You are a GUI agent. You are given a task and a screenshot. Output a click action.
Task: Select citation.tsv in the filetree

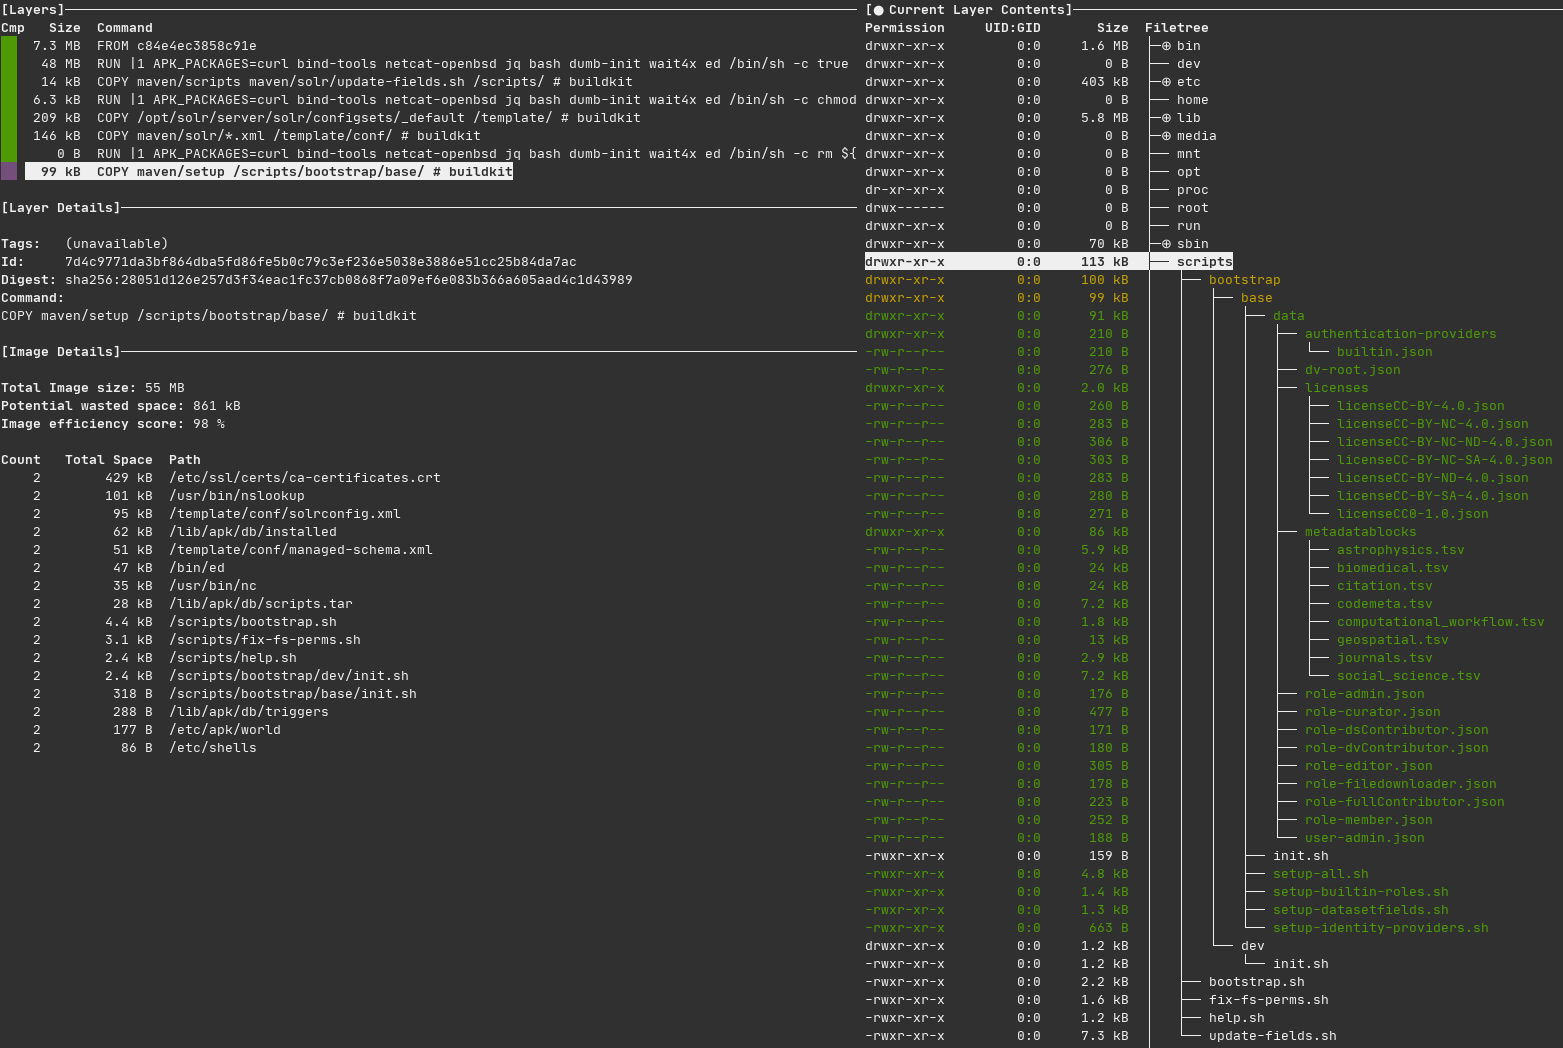(x=1384, y=586)
